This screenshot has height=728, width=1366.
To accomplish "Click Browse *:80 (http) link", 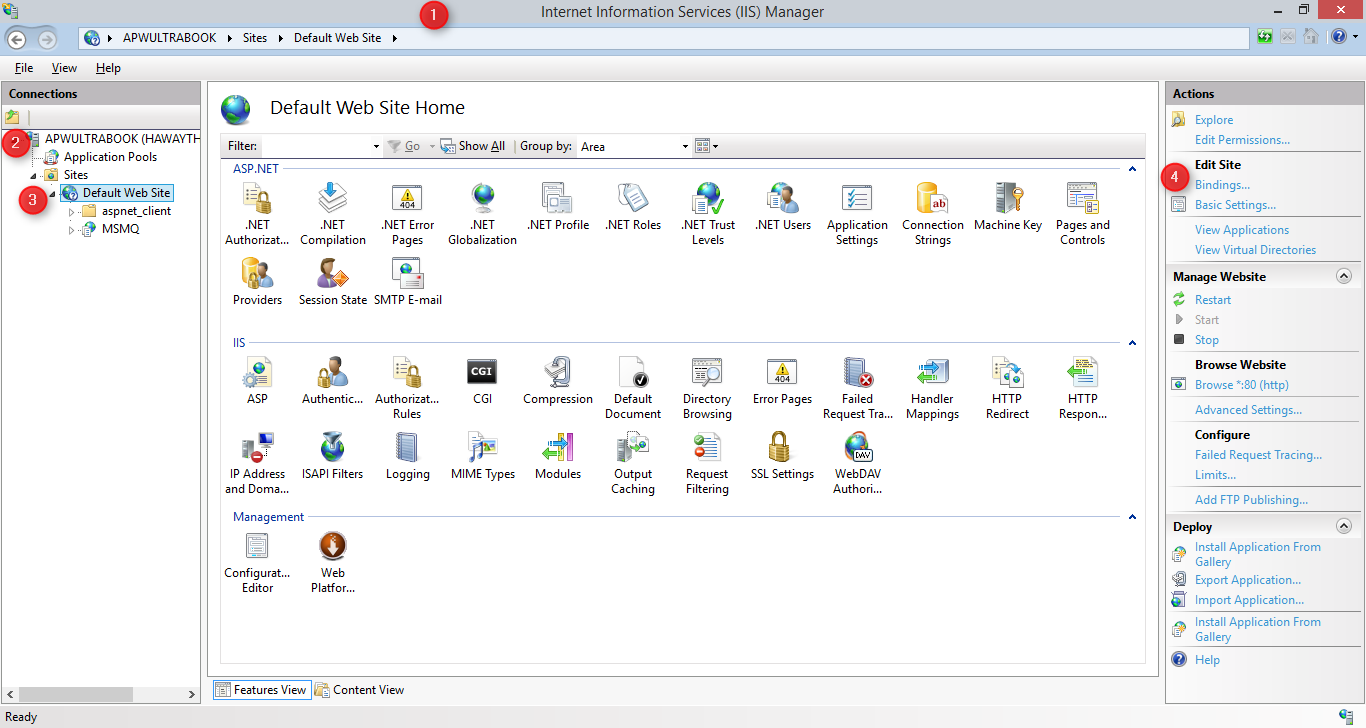I will (1242, 385).
